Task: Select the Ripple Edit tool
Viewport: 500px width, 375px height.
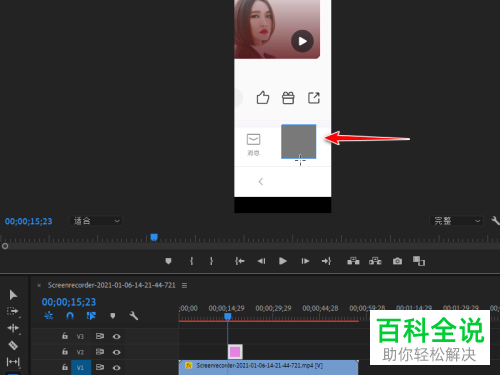Action: tap(13, 328)
